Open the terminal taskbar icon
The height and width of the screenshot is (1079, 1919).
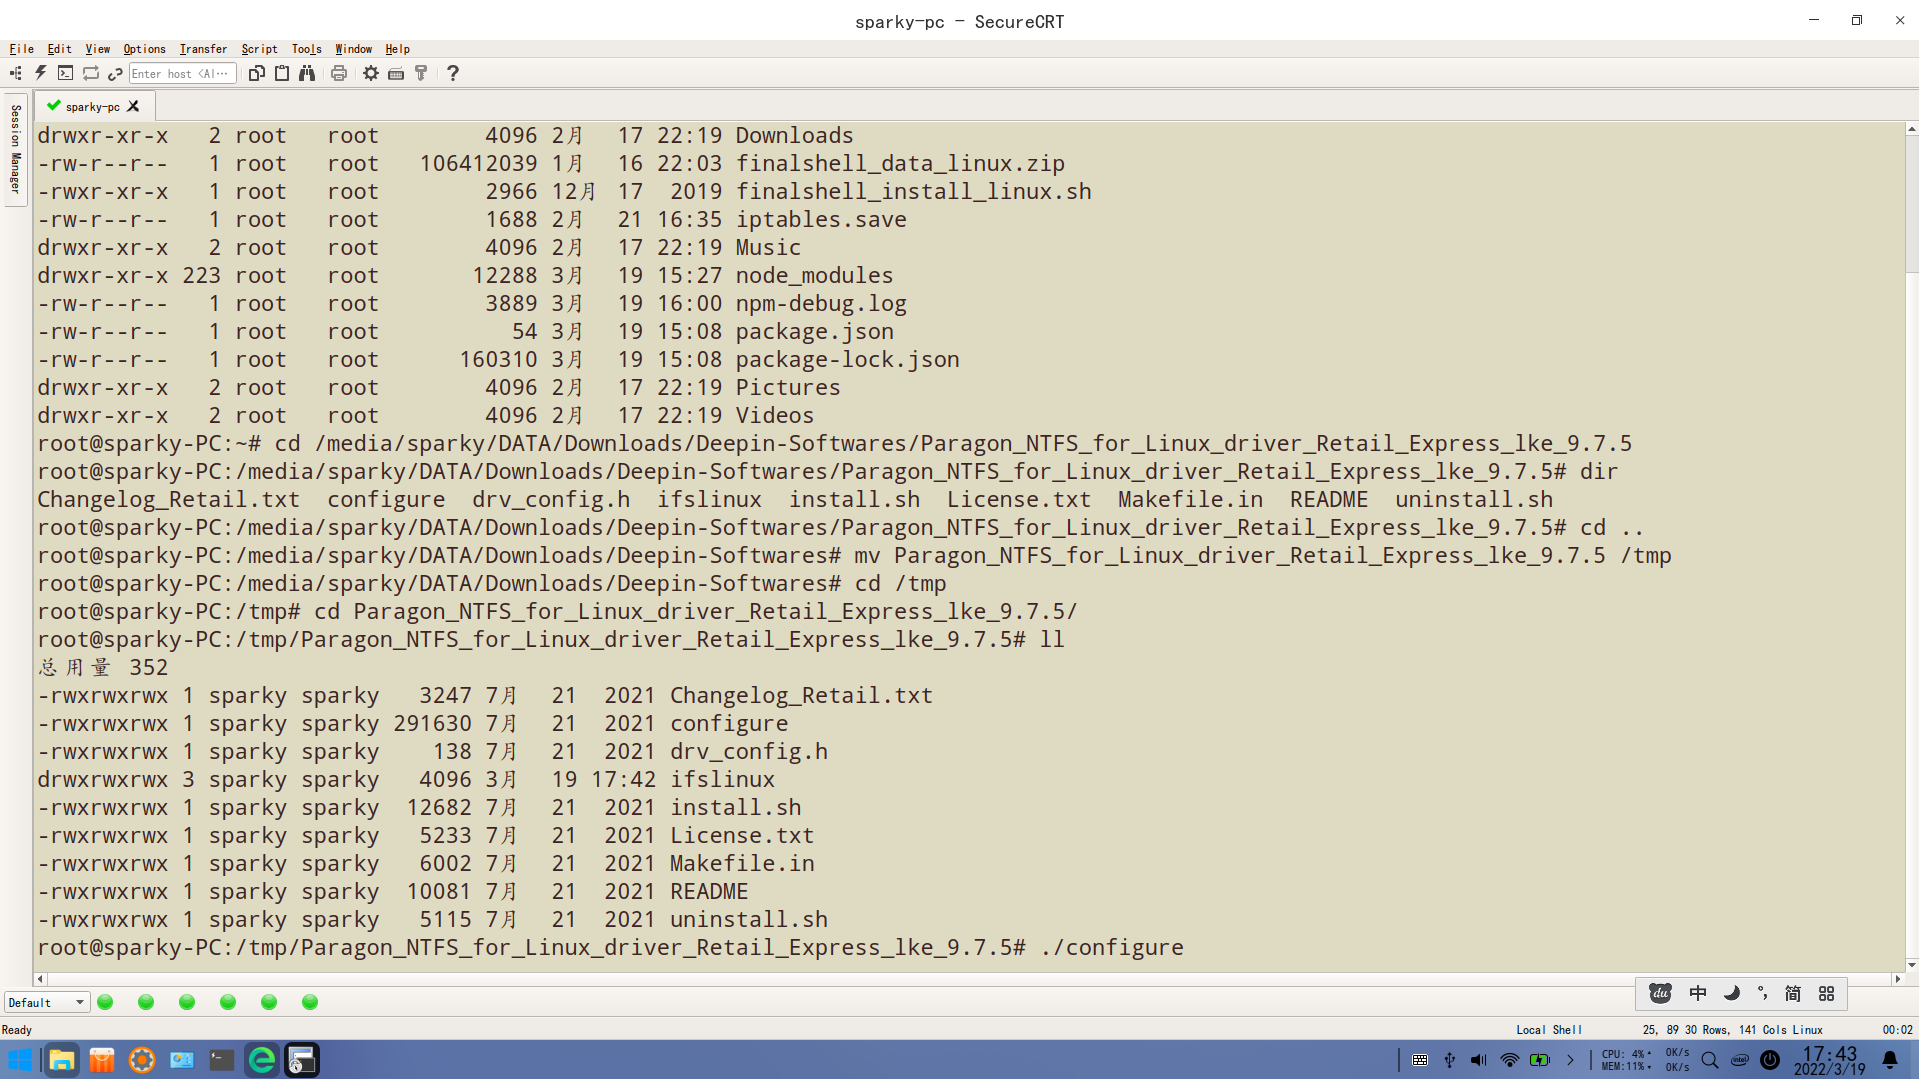tap(222, 1060)
